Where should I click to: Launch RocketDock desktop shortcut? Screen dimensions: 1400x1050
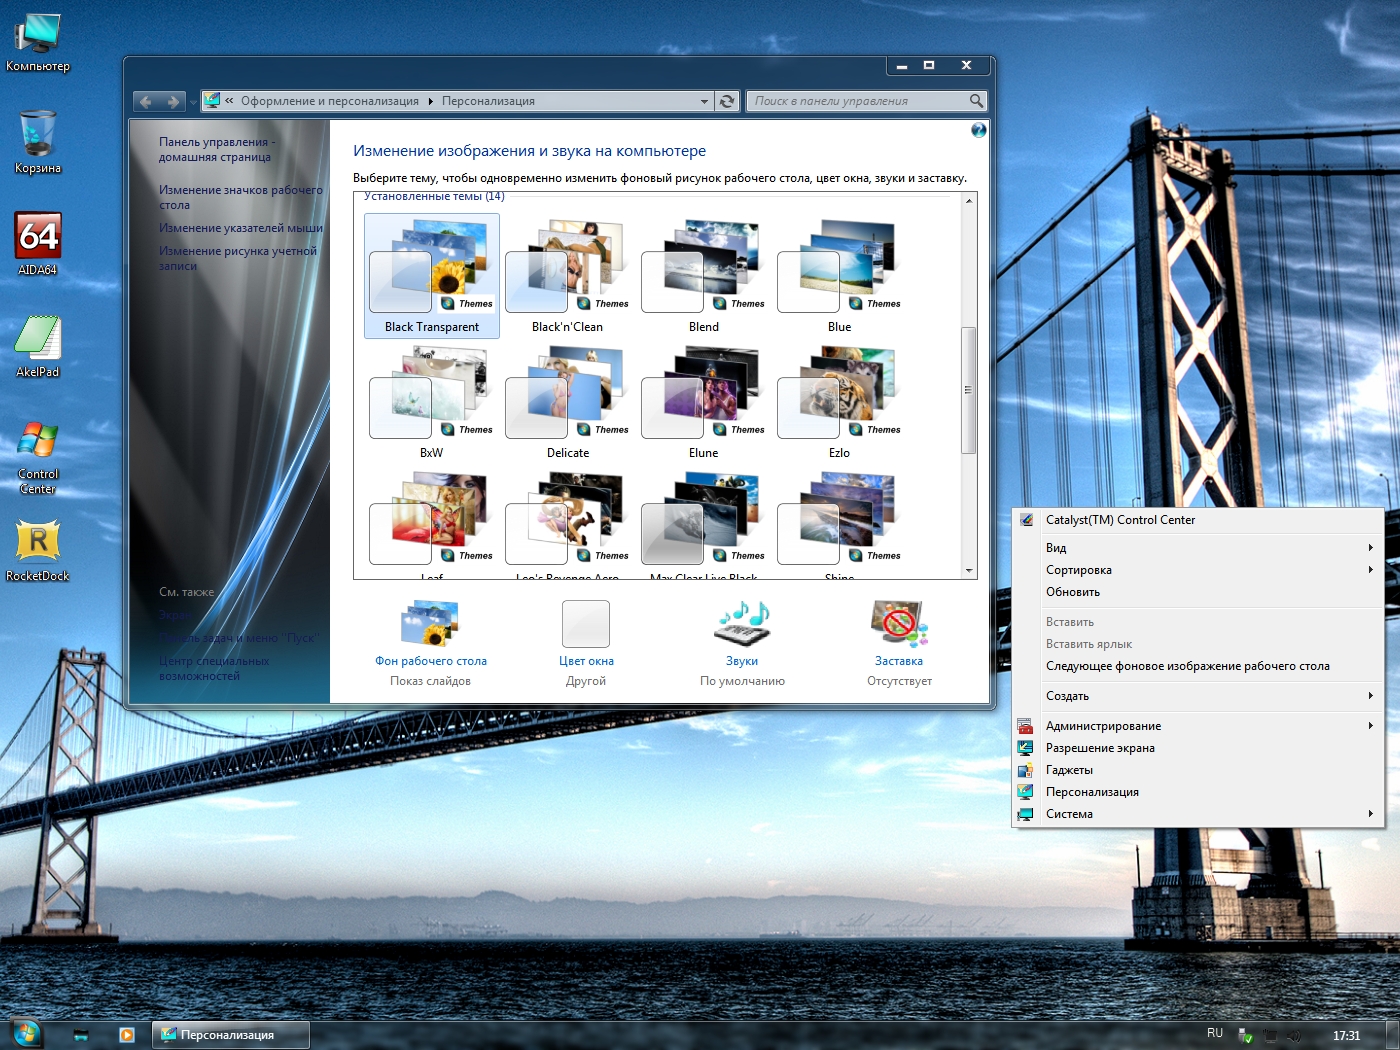tap(37, 550)
